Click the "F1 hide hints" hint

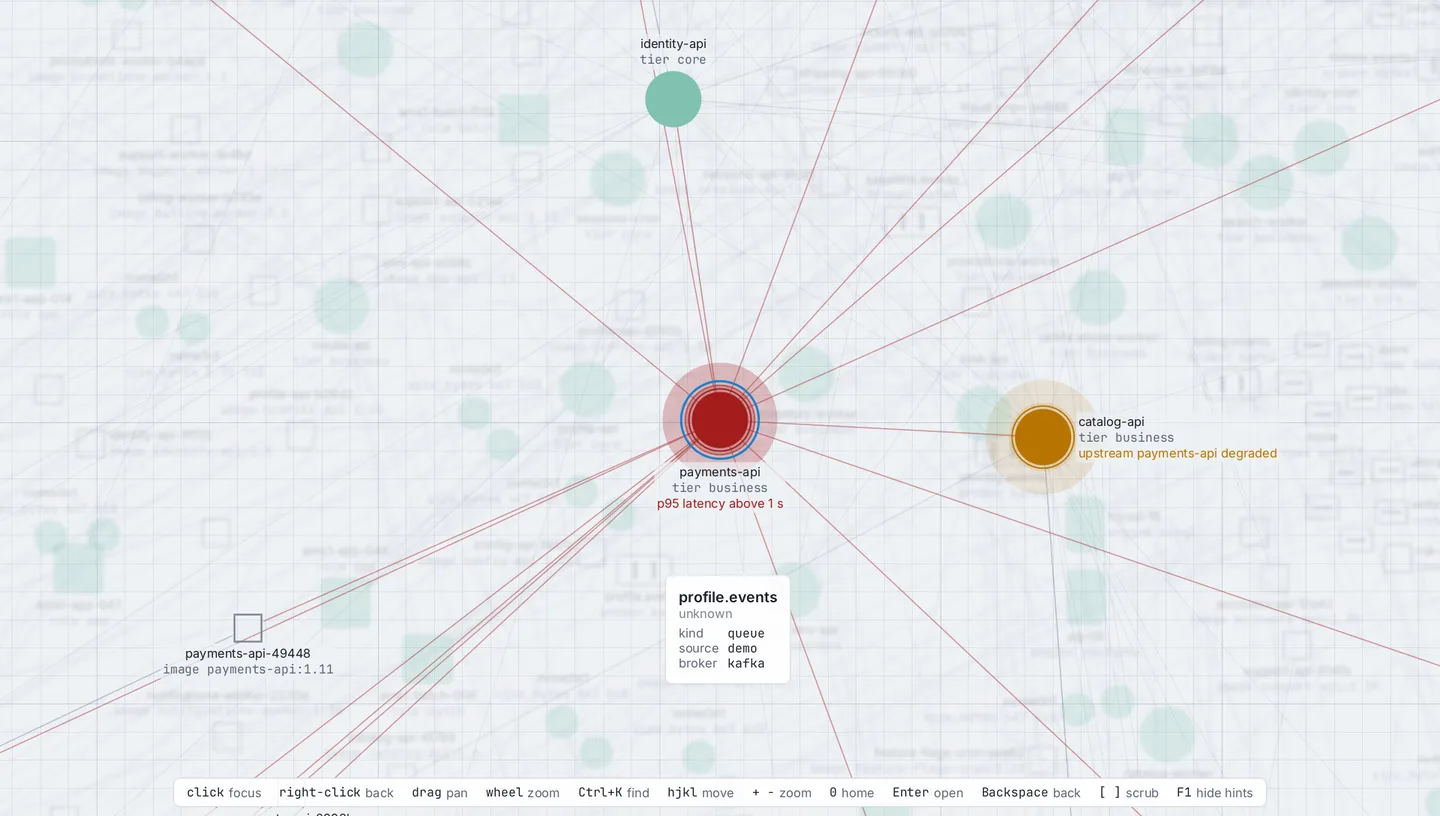point(1214,793)
